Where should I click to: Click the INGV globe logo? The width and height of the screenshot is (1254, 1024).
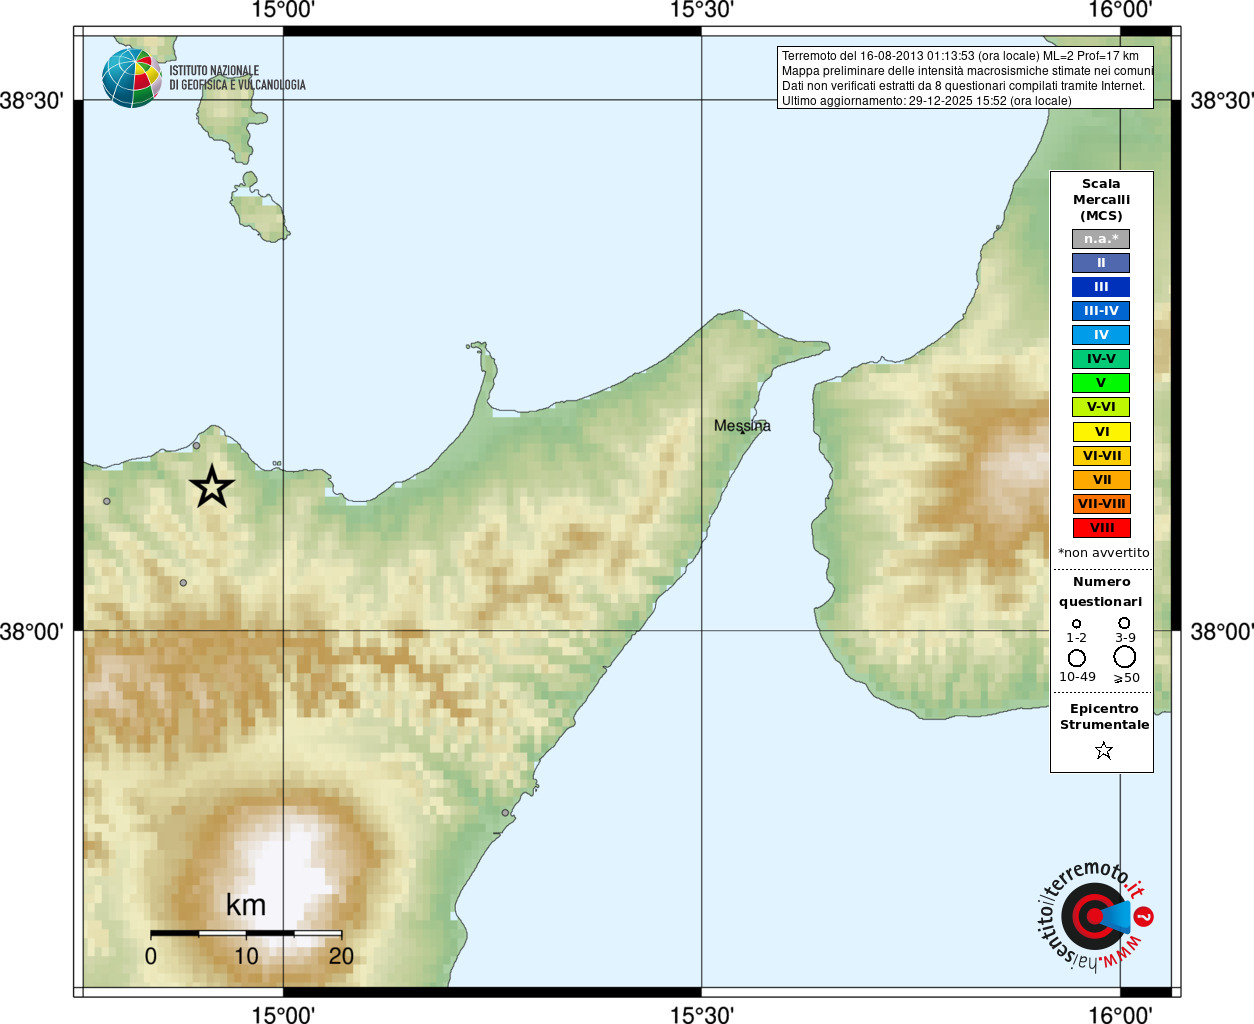point(131,78)
